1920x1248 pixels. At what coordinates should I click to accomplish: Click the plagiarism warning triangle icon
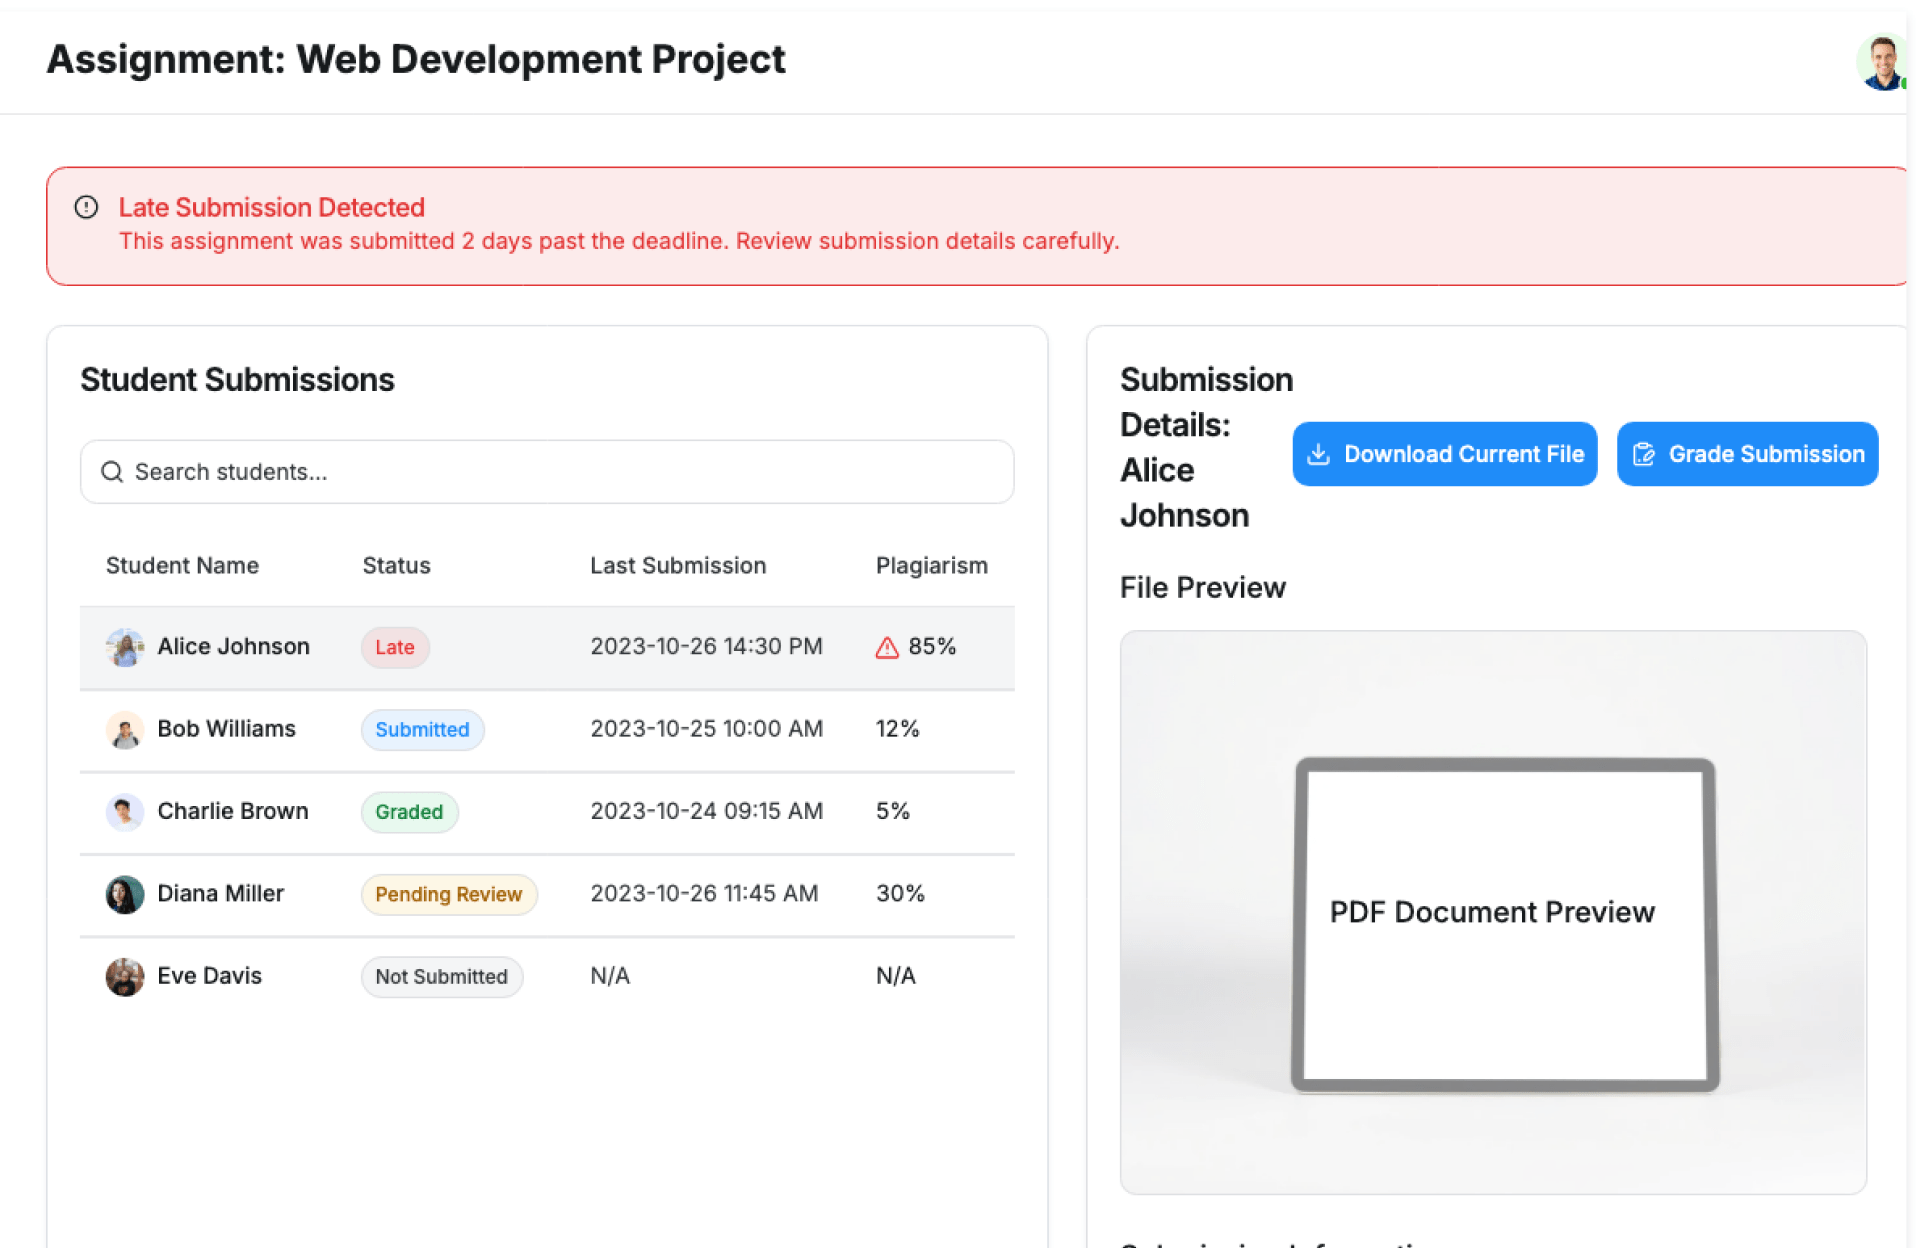pos(886,648)
